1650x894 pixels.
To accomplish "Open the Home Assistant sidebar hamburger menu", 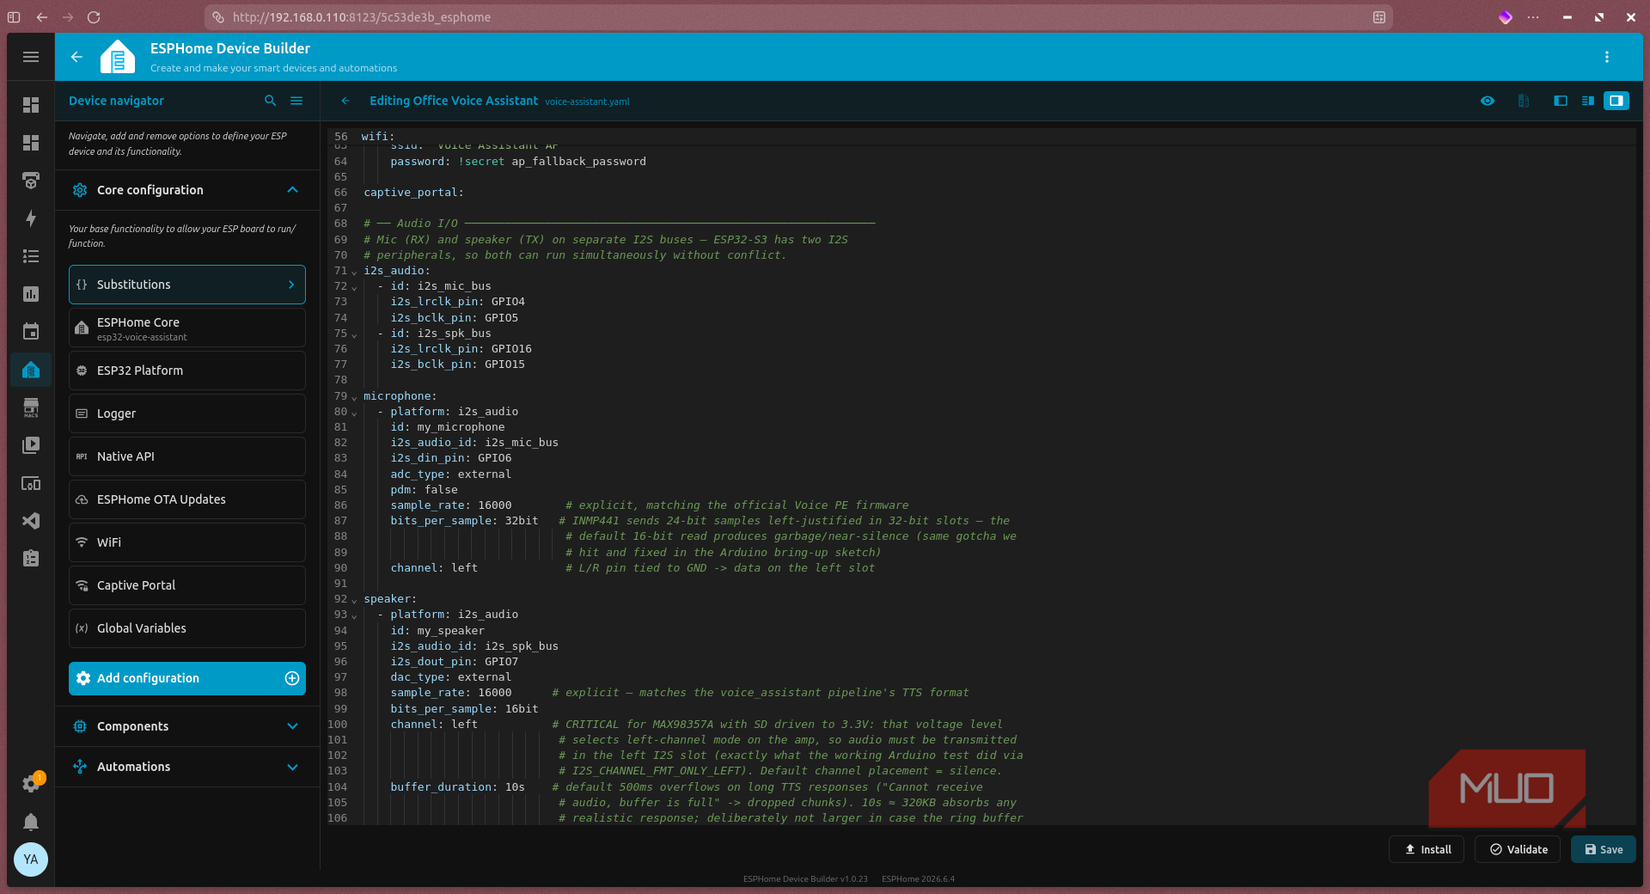I will (x=31, y=57).
